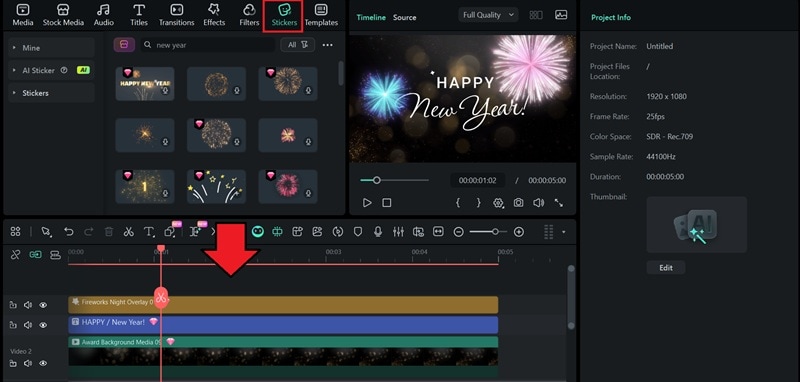Click the sticker search field 'new year'

coord(208,45)
